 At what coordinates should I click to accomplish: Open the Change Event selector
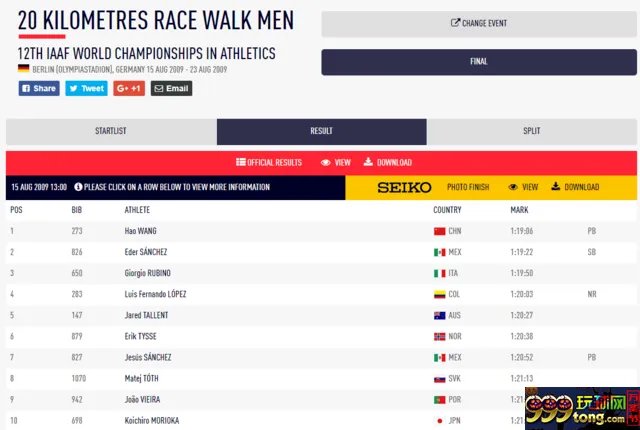pyautogui.click(x=479, y=24)
